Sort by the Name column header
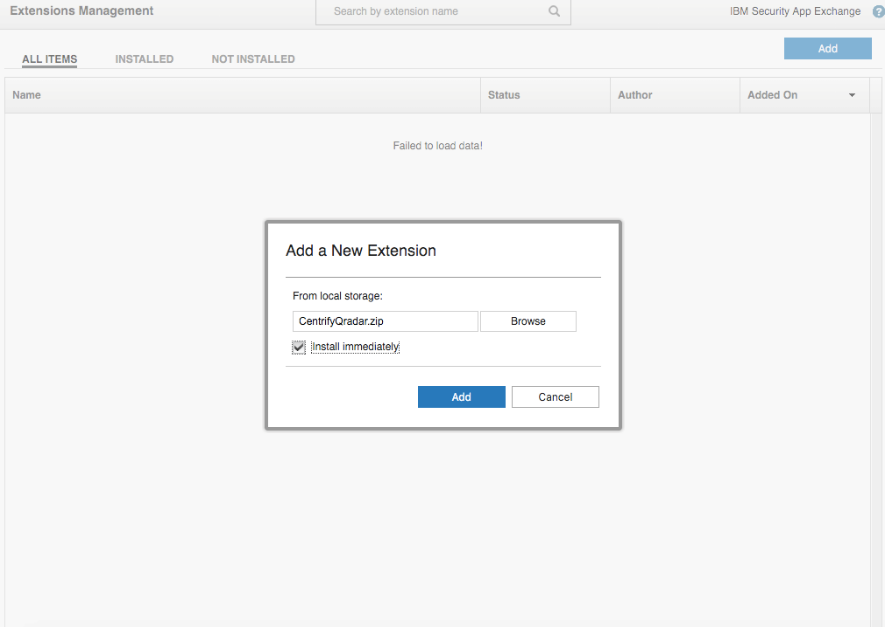The height and width of the screenshot is (627, 885). click(27, 95)
